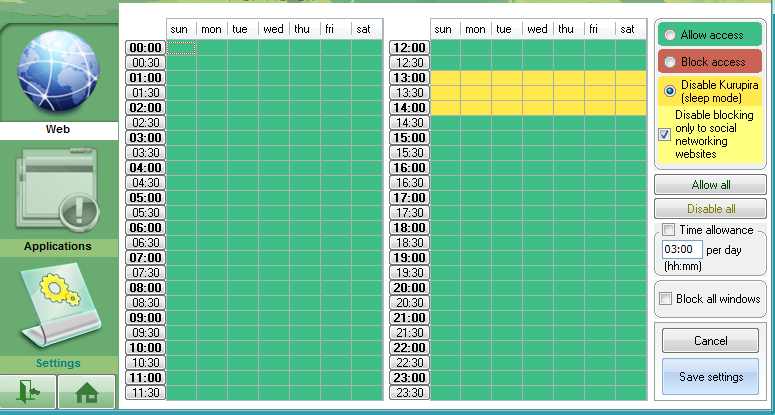Click the exit door icon button
This screenshot has height=415, width=775.
28,392
